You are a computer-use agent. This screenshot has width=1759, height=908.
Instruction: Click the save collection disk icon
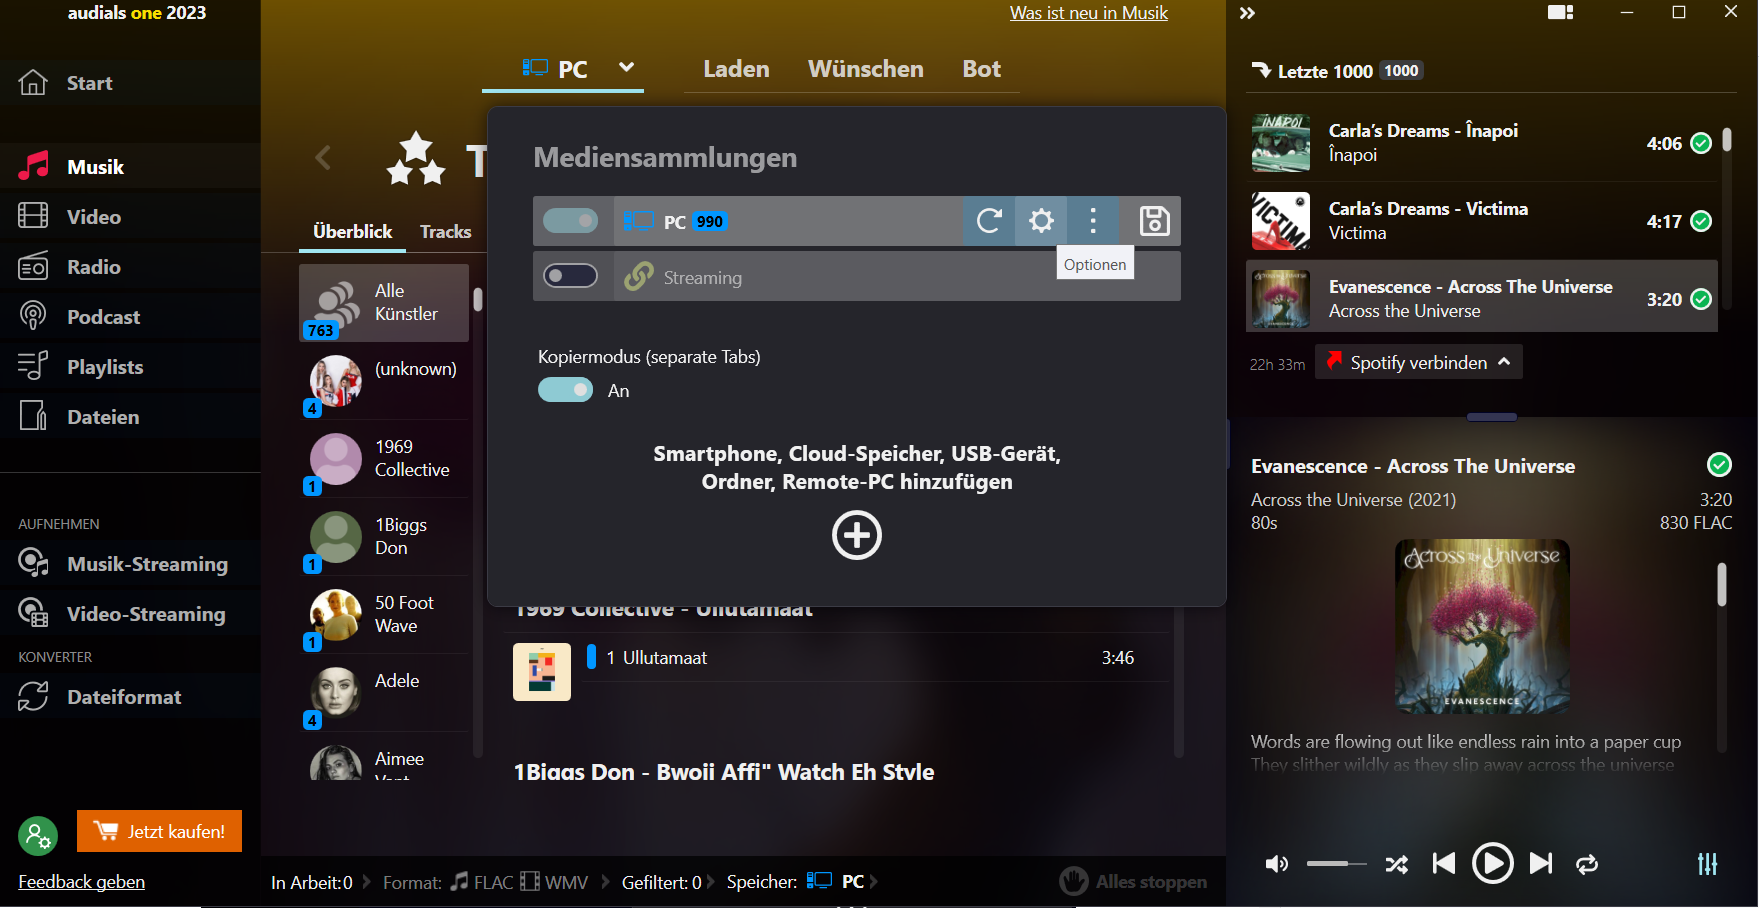click(1154, 221)
